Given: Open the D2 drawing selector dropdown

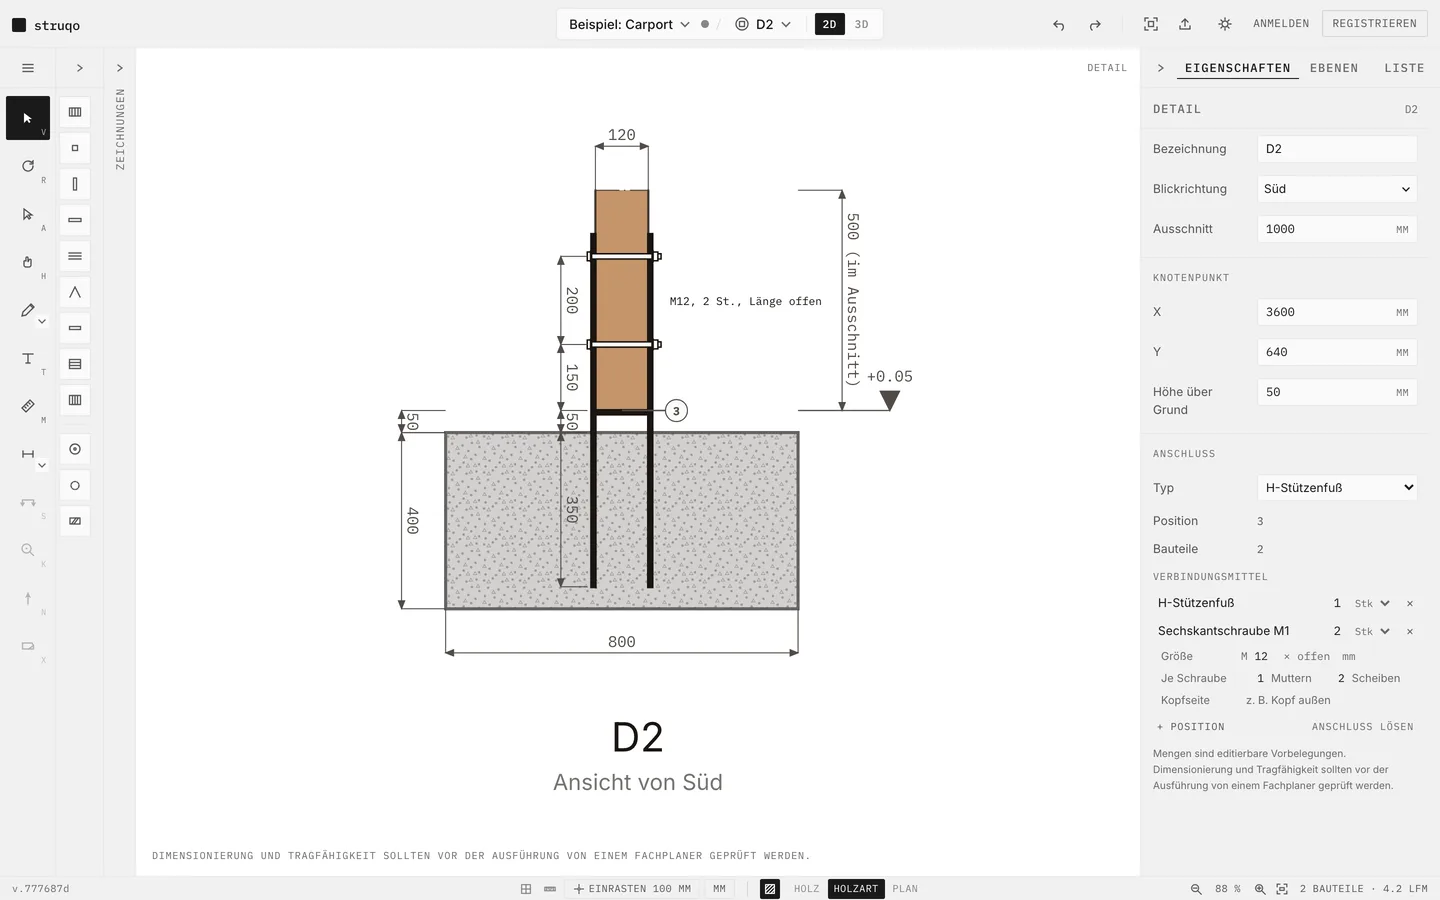Looking at the screenshot, I should tap(763, 24).
